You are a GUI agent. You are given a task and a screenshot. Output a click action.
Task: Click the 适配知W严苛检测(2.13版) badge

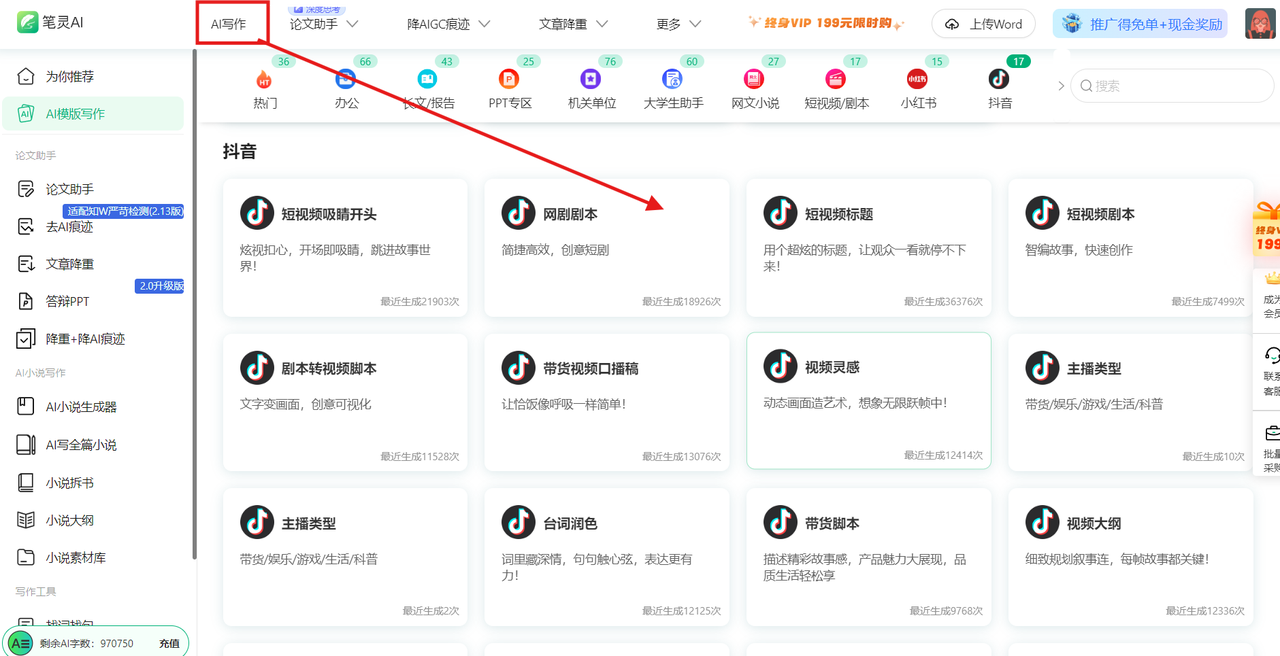(x=123, y=211)
